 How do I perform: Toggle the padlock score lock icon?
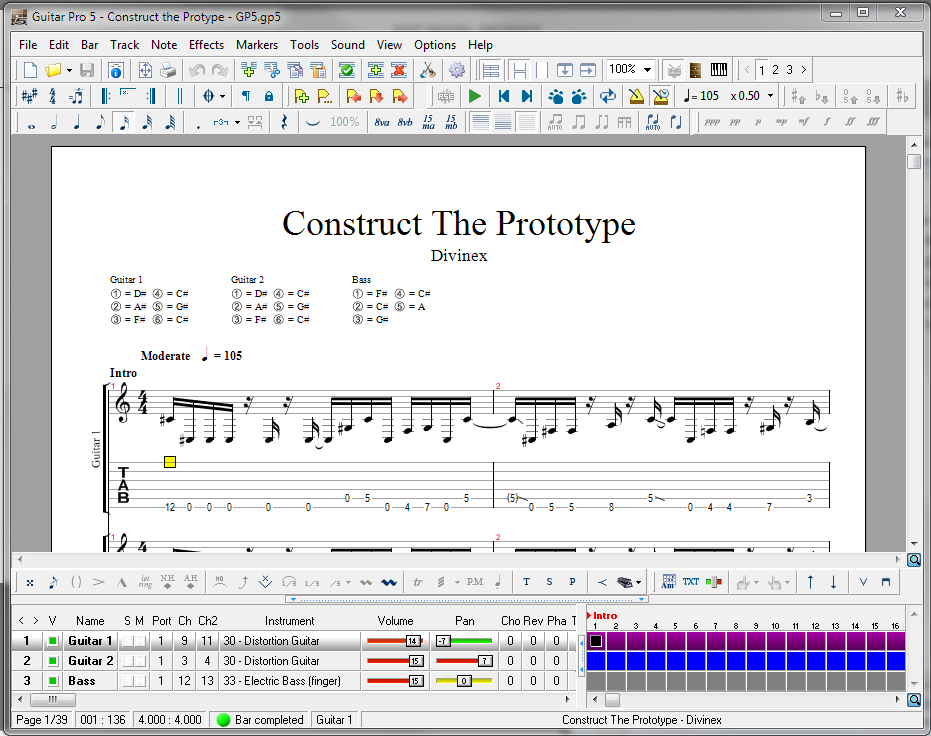(268, 96)
